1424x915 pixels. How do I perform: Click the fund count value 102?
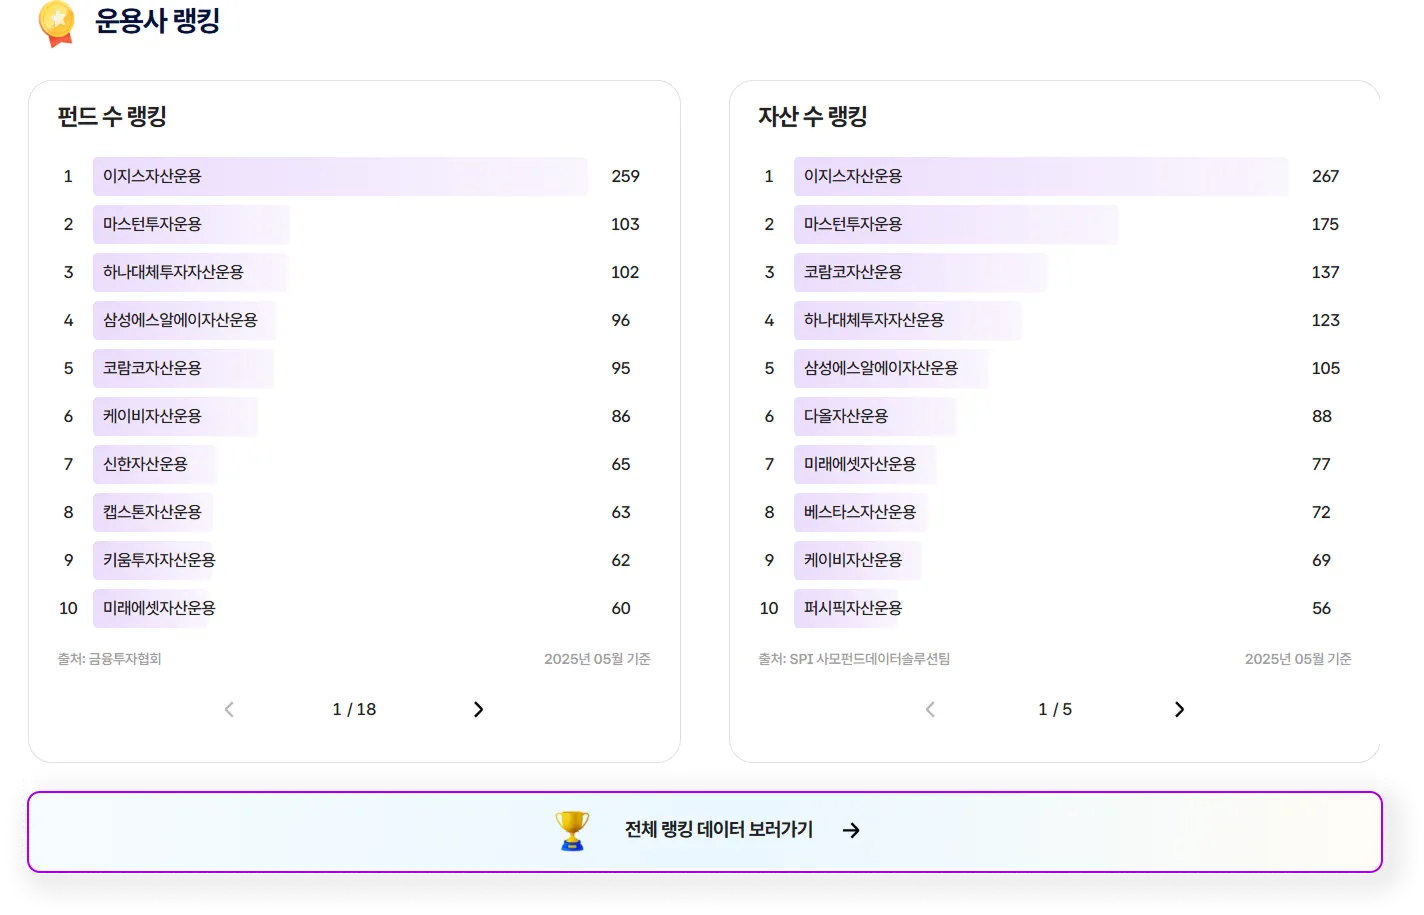[625, 272]
